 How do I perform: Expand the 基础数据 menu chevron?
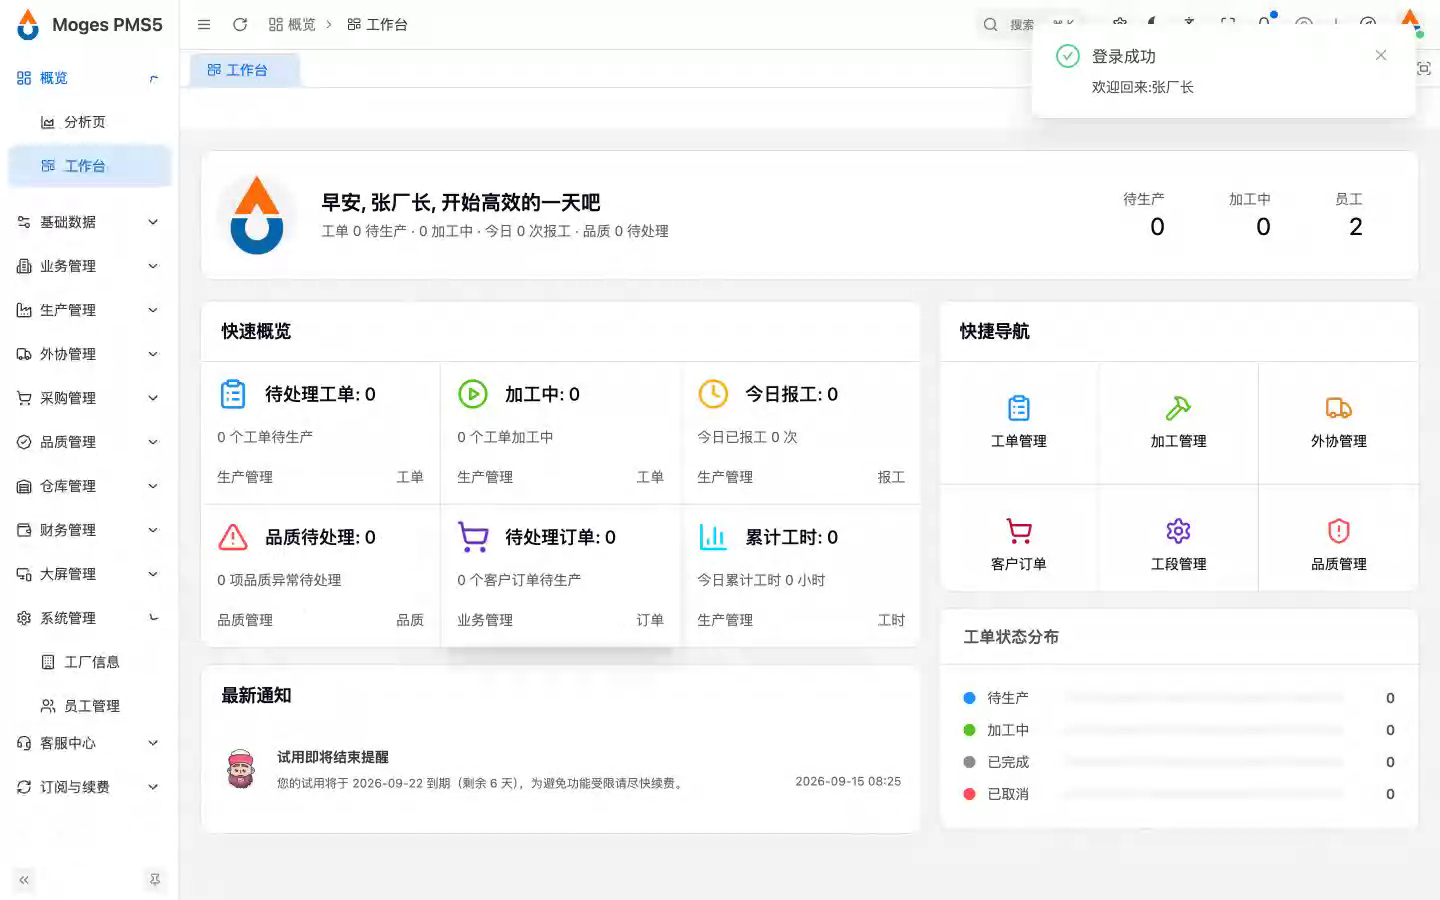pos(153,222)
